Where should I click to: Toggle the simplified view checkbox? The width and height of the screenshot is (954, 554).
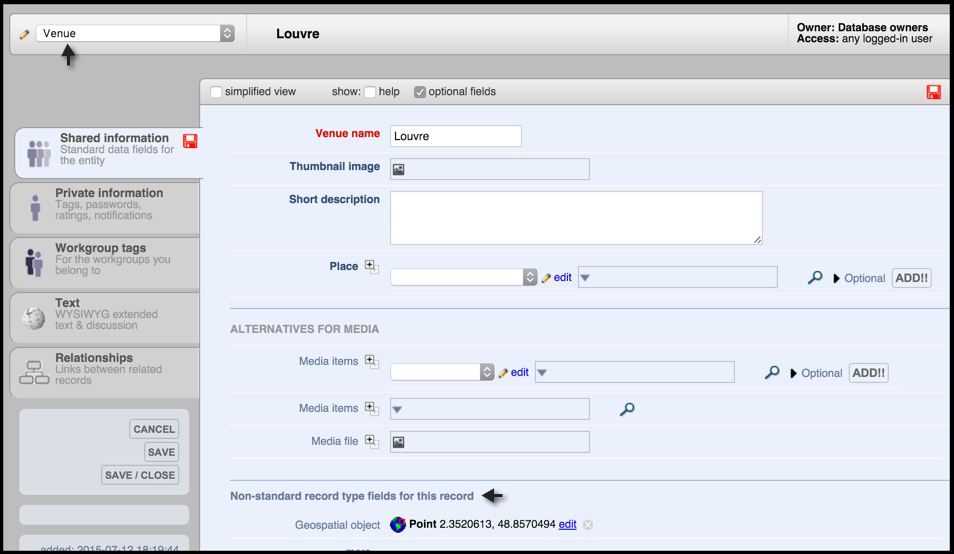click(x=216, y=92)
